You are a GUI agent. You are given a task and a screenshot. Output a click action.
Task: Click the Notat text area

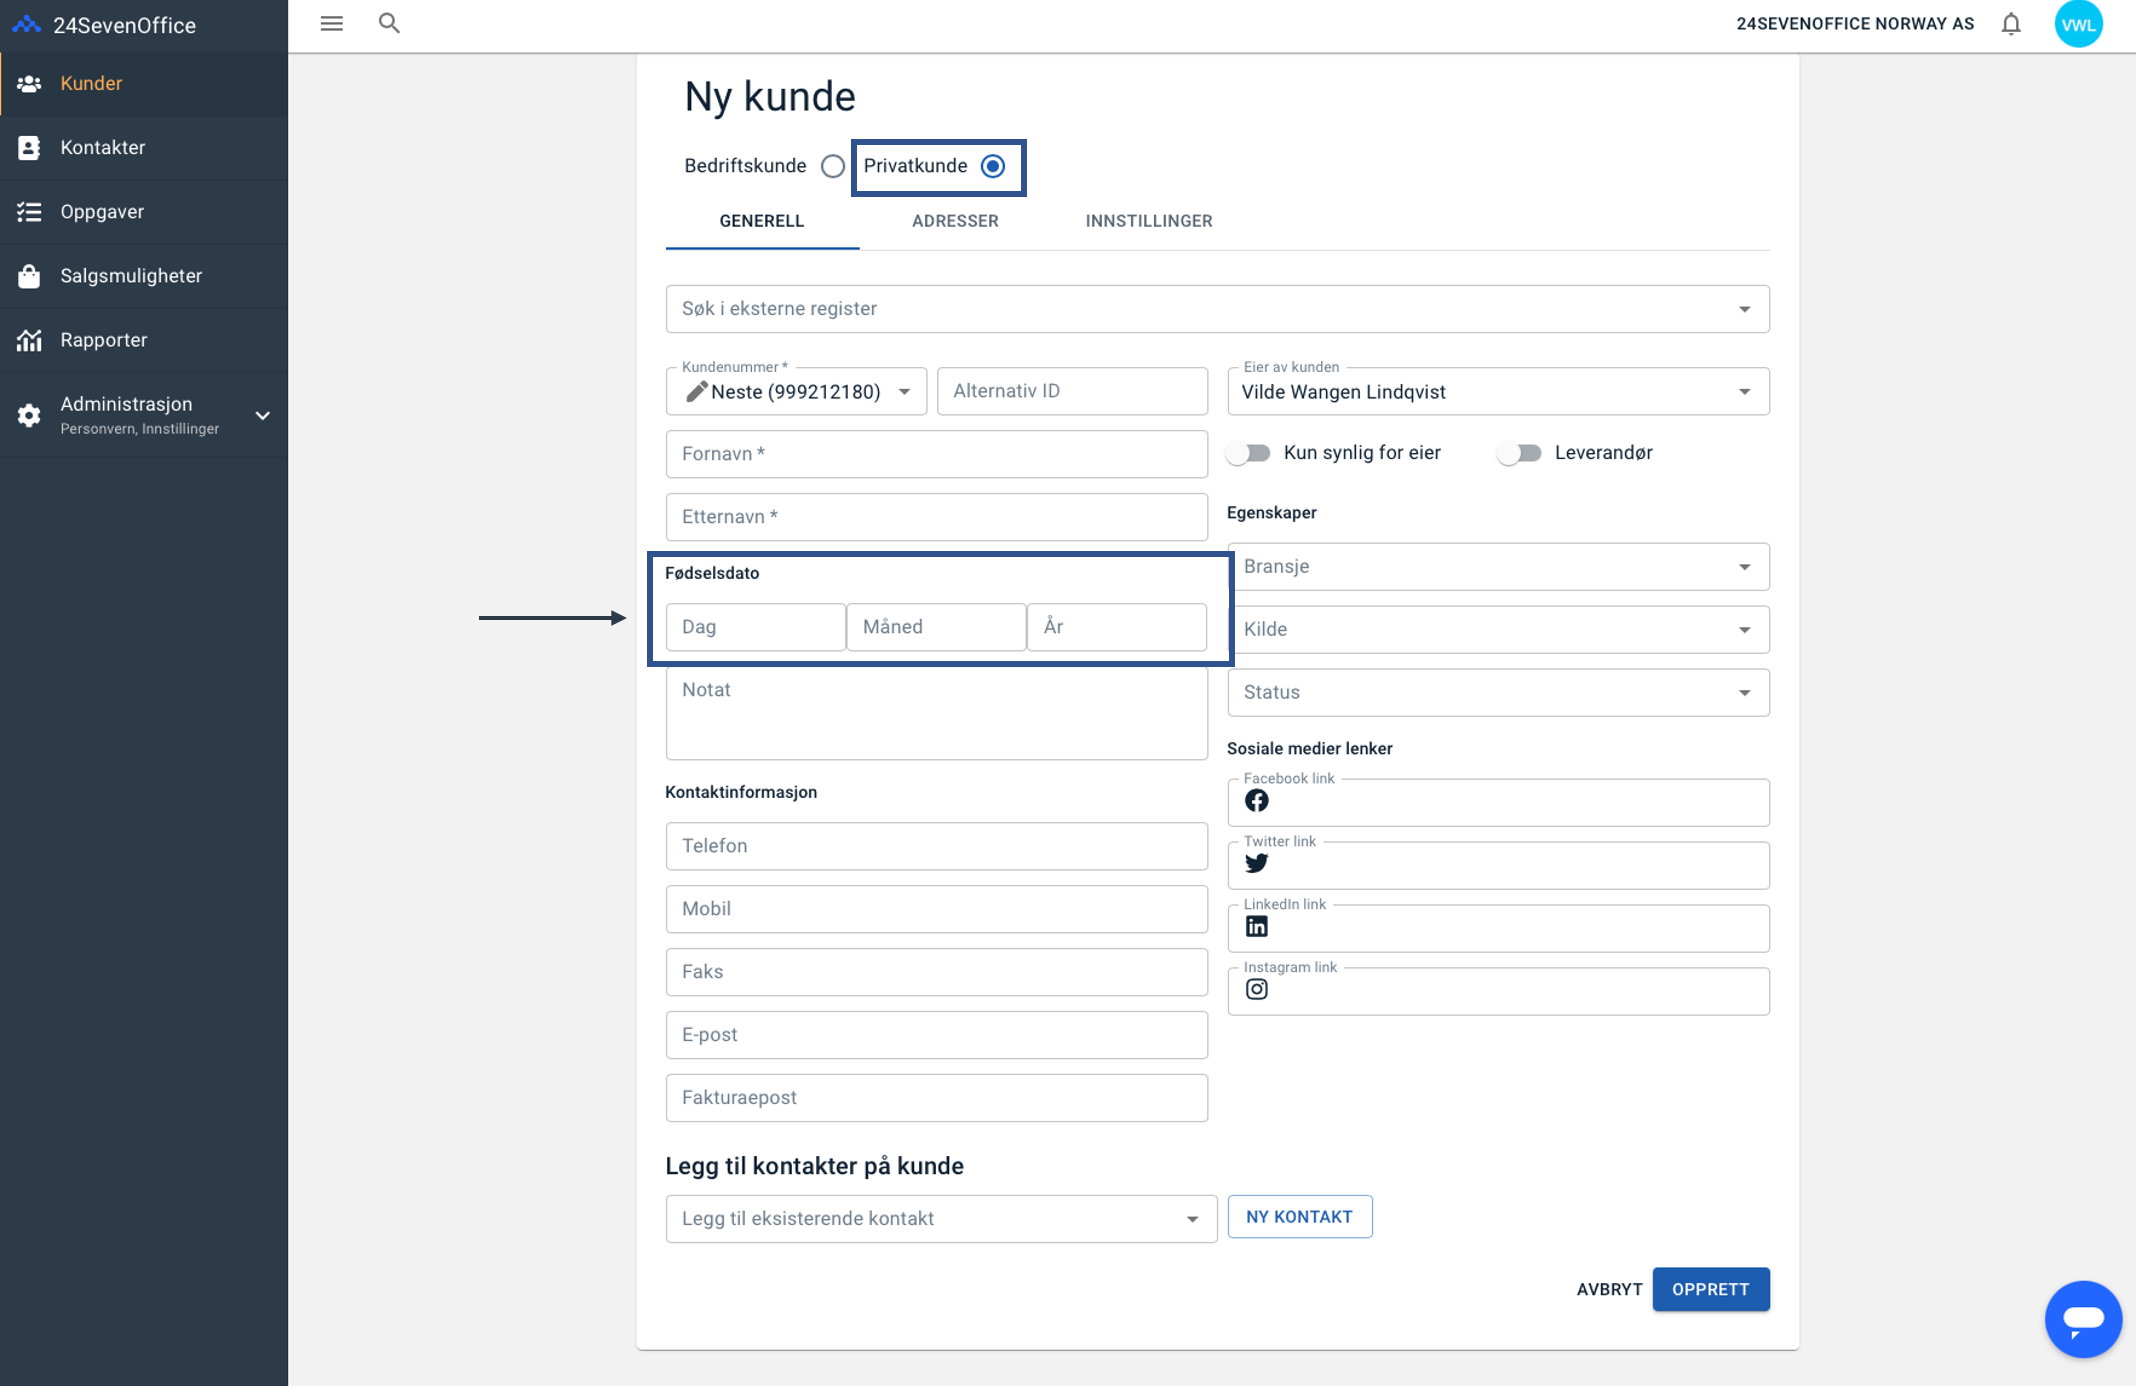click(936, 713)
